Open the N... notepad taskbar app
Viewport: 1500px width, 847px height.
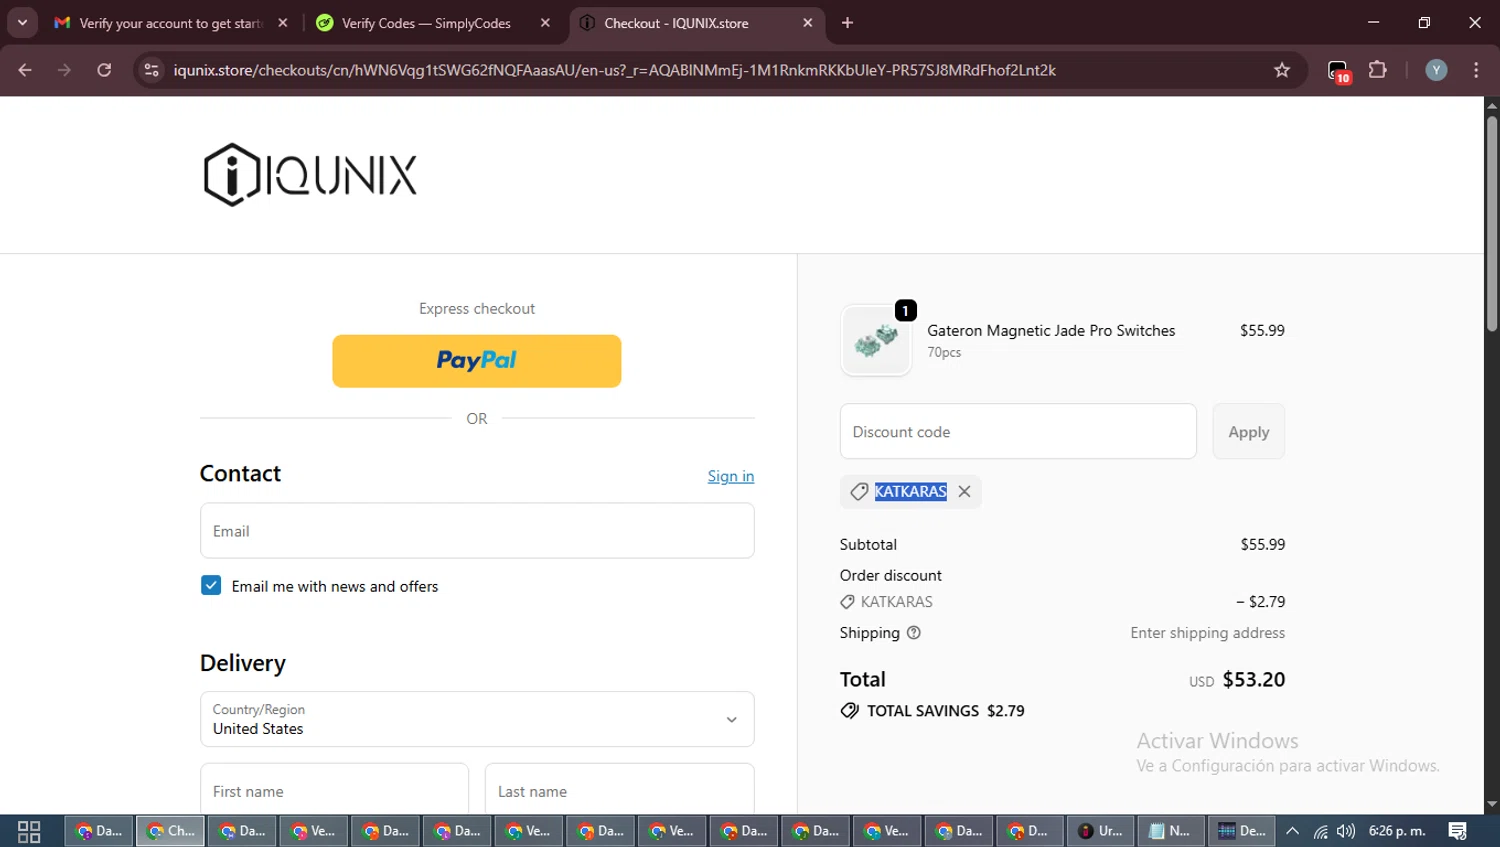(1170, 831)
